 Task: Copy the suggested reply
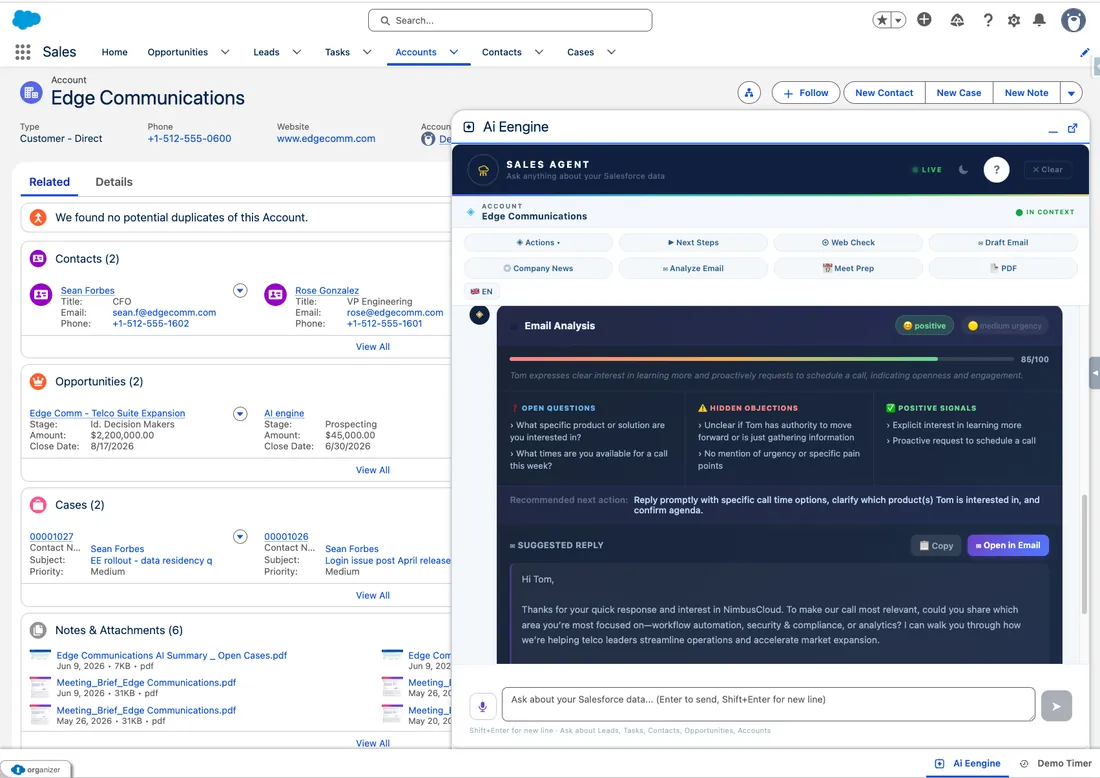pos(936,545)
